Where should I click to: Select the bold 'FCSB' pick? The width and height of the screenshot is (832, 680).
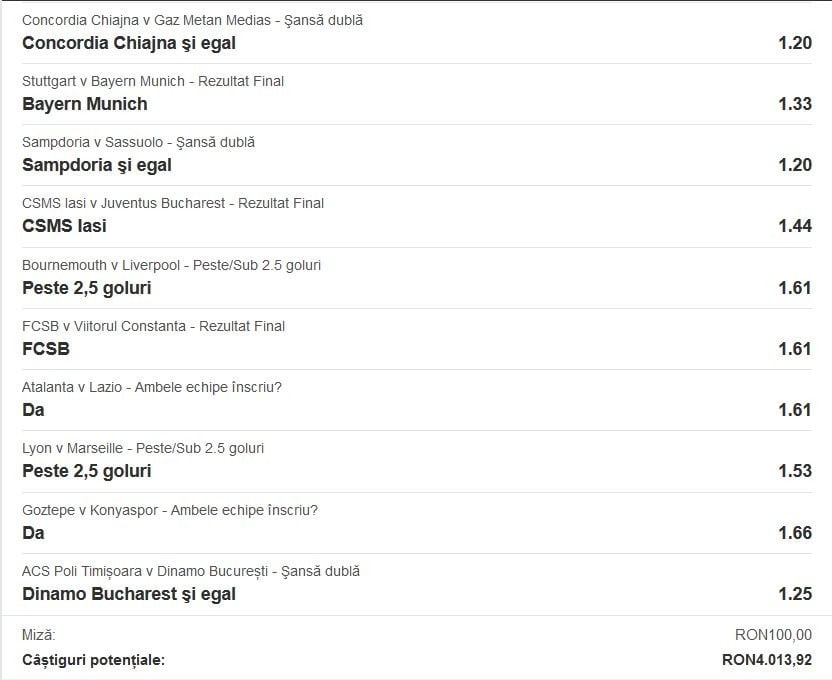[x=46, y=349]
